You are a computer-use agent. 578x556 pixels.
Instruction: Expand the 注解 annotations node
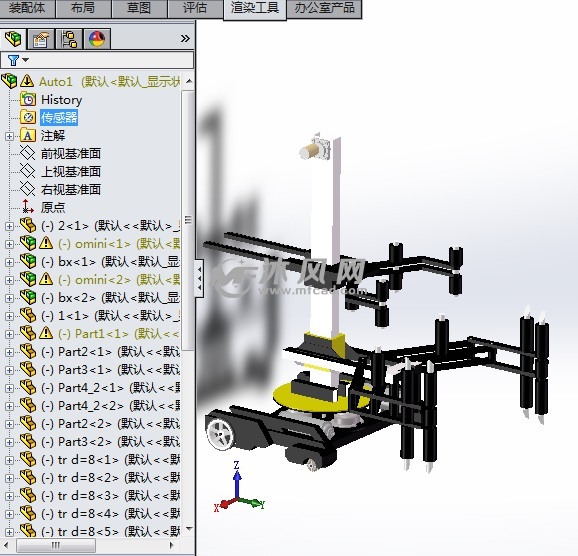9,136
